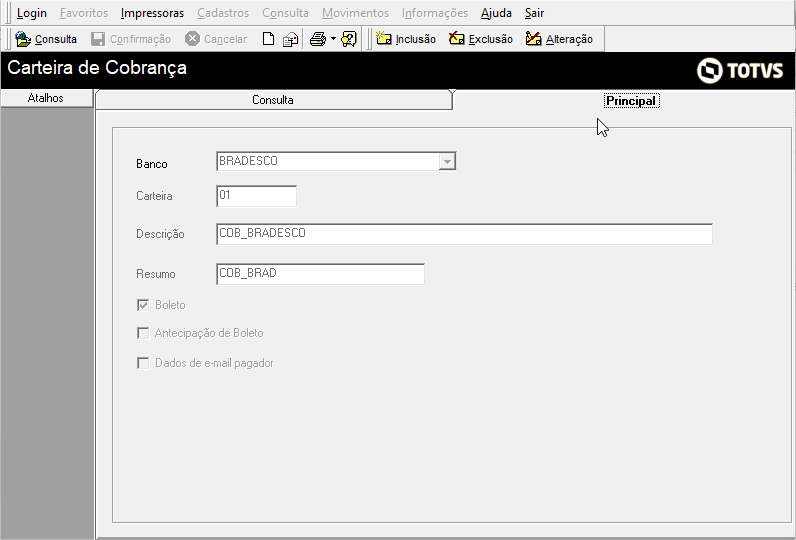
Task: Select the Principal tab
Action: [632, 101]
